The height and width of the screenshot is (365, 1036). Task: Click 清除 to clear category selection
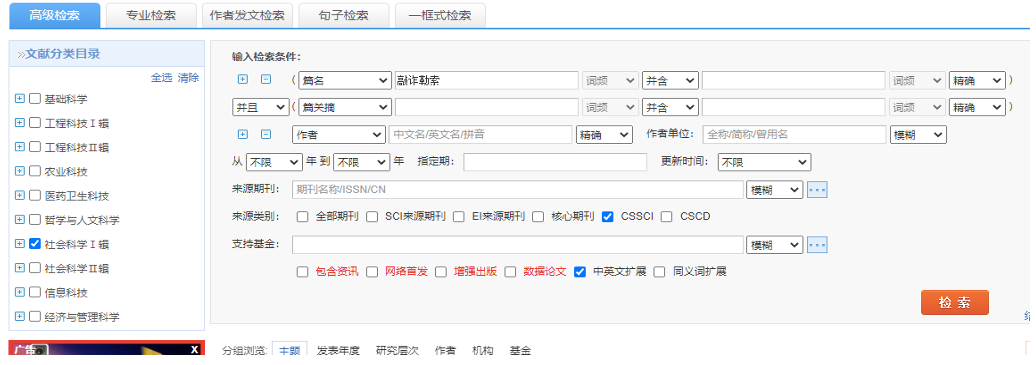point(188,77)
